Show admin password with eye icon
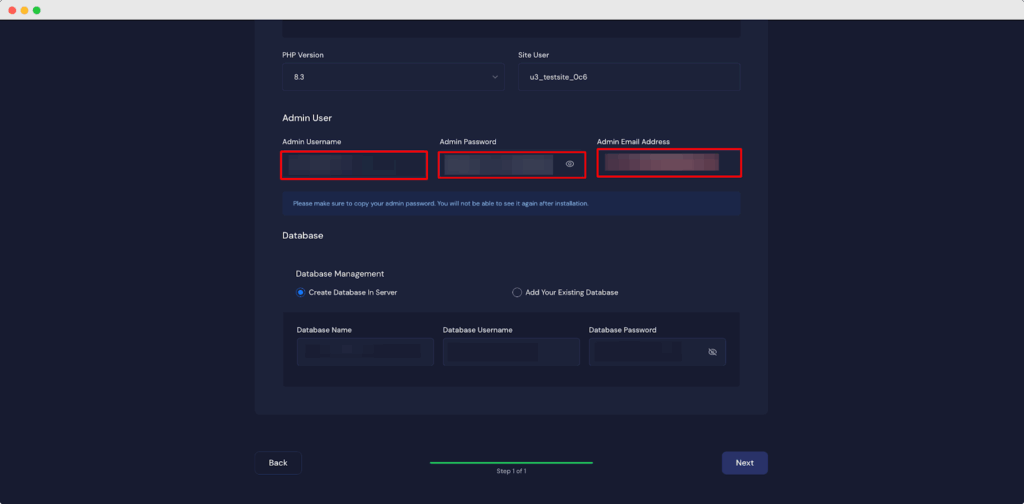Screen dimensions: 1024x504 (x=570, y=164)
